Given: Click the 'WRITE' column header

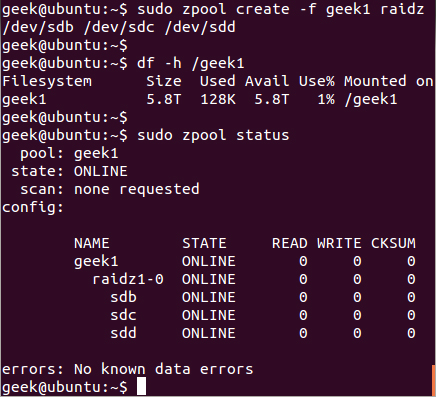Looking at the screenshot, I should [339, 243].
